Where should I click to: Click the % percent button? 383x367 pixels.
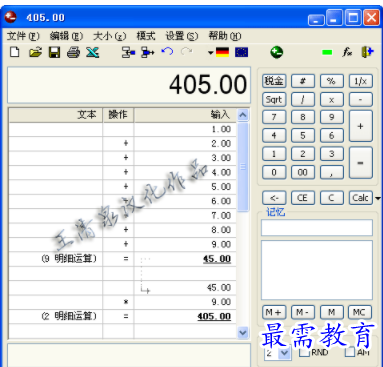coord(331,81)
